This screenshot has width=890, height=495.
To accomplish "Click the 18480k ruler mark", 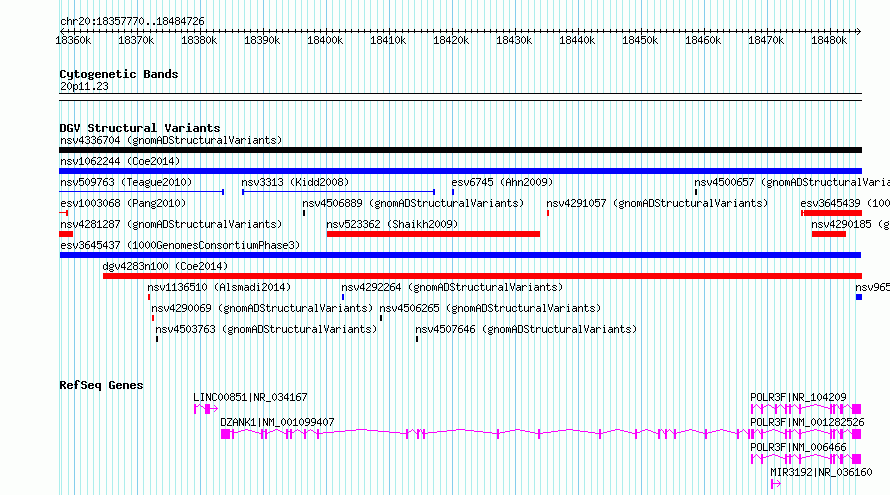I will click(829, 40).
